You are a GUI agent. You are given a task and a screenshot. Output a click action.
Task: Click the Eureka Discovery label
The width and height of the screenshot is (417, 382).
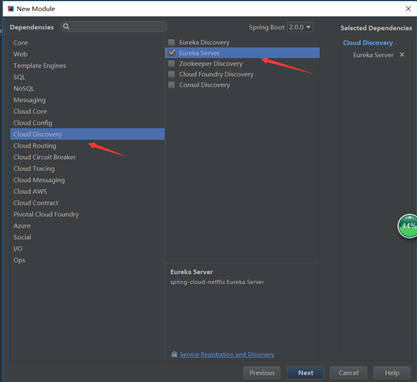[204, 42]
